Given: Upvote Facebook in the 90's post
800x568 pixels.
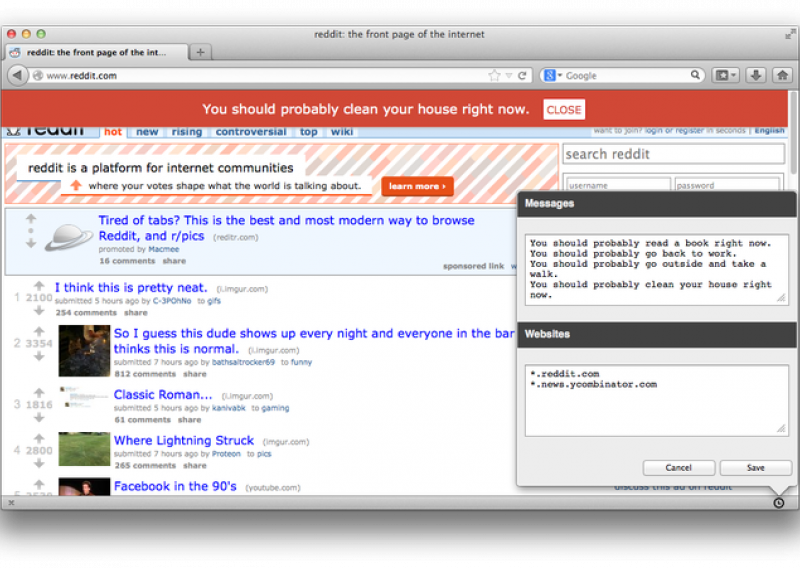Looking at the screenshot, I should [x=39, y=484].
